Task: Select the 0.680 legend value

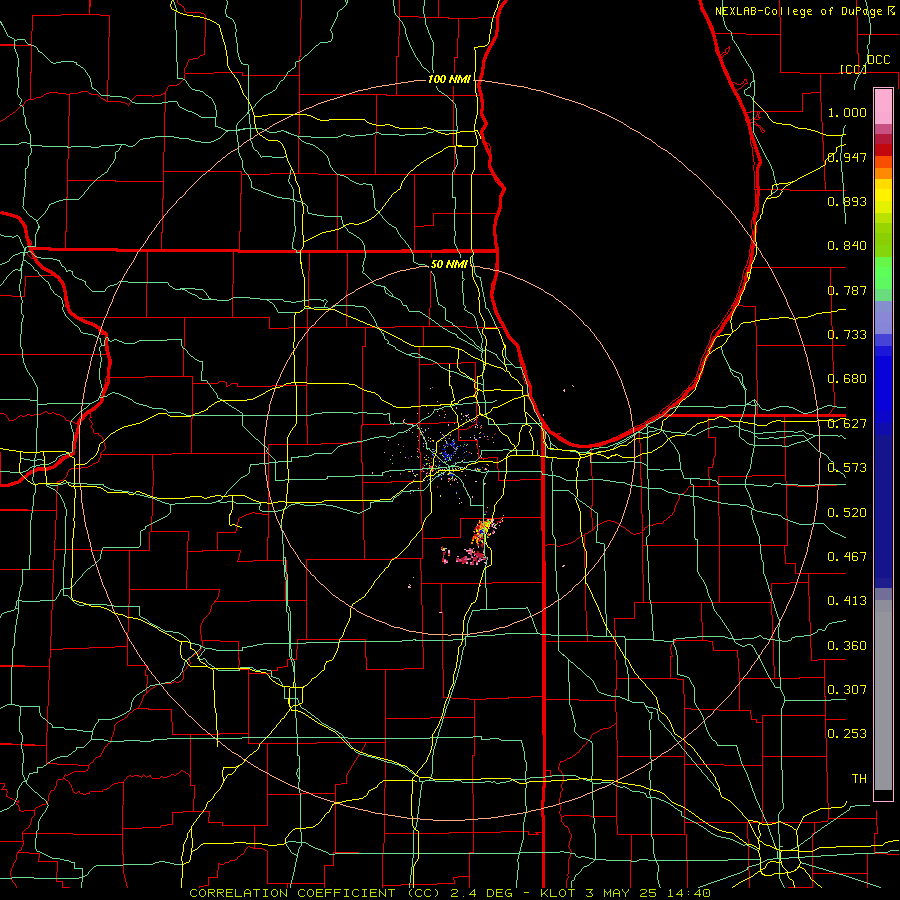Action: tap(847, 379)
